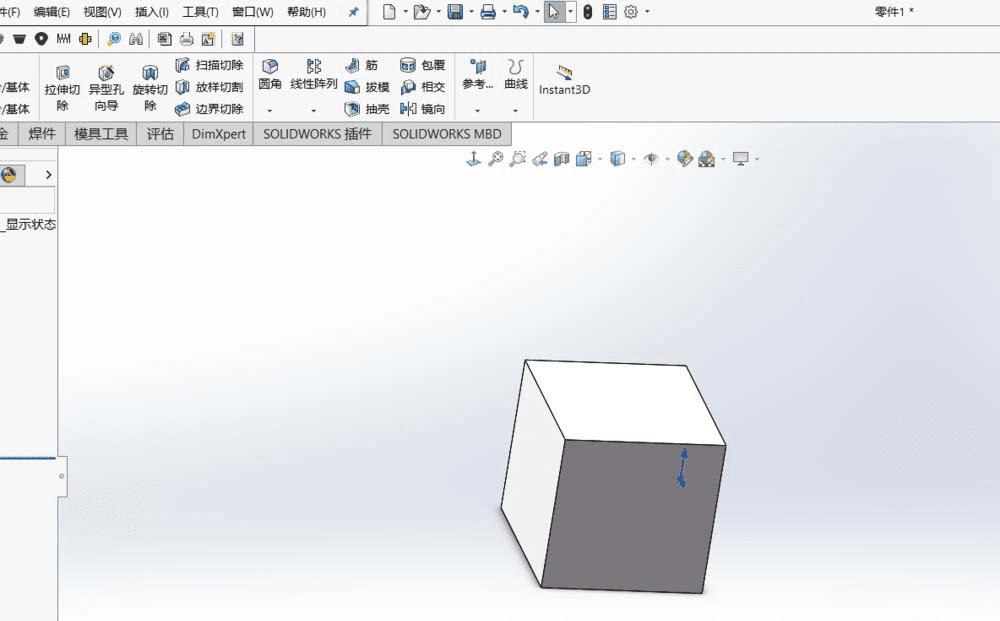The image size is (1000, 621).
Task: Open the 工具(T) menu
Action: click(200, 12)
